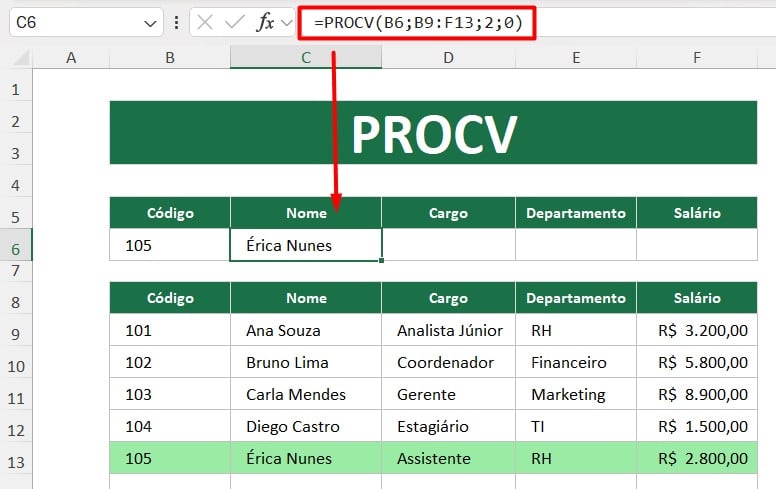Click the Érica Nunes cell in row 13
This screenshot has width=776, height=489.
point(306,458)
